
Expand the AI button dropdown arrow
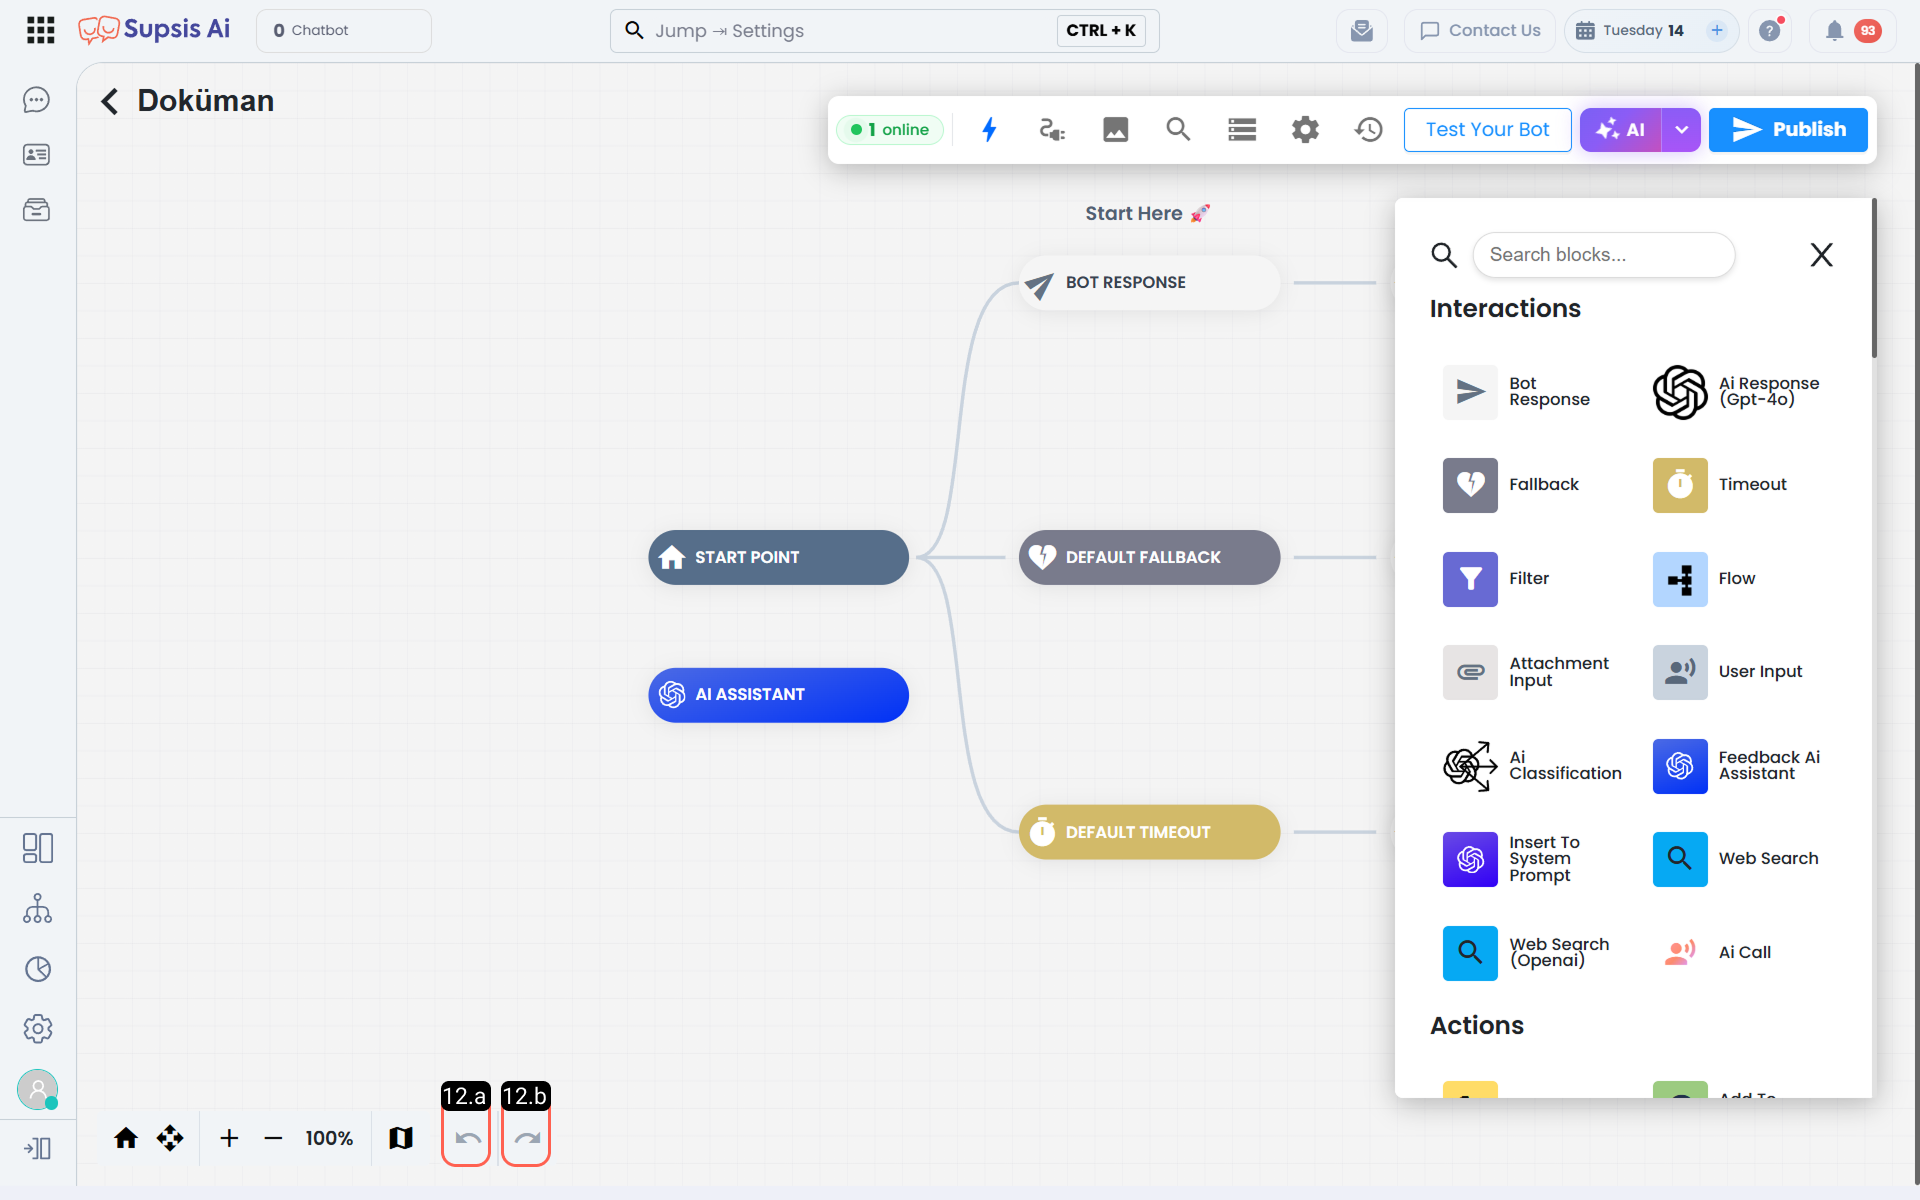click(x=1682, y=130)
